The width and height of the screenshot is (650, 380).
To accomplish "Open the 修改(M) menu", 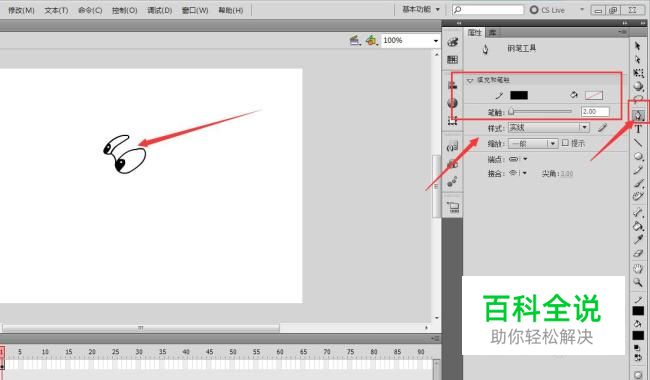I will [21, 10].
